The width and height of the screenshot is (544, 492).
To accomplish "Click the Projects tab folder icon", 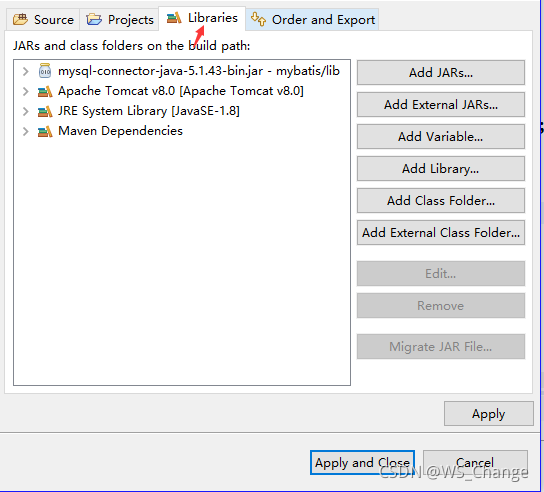I will point(94,19).
